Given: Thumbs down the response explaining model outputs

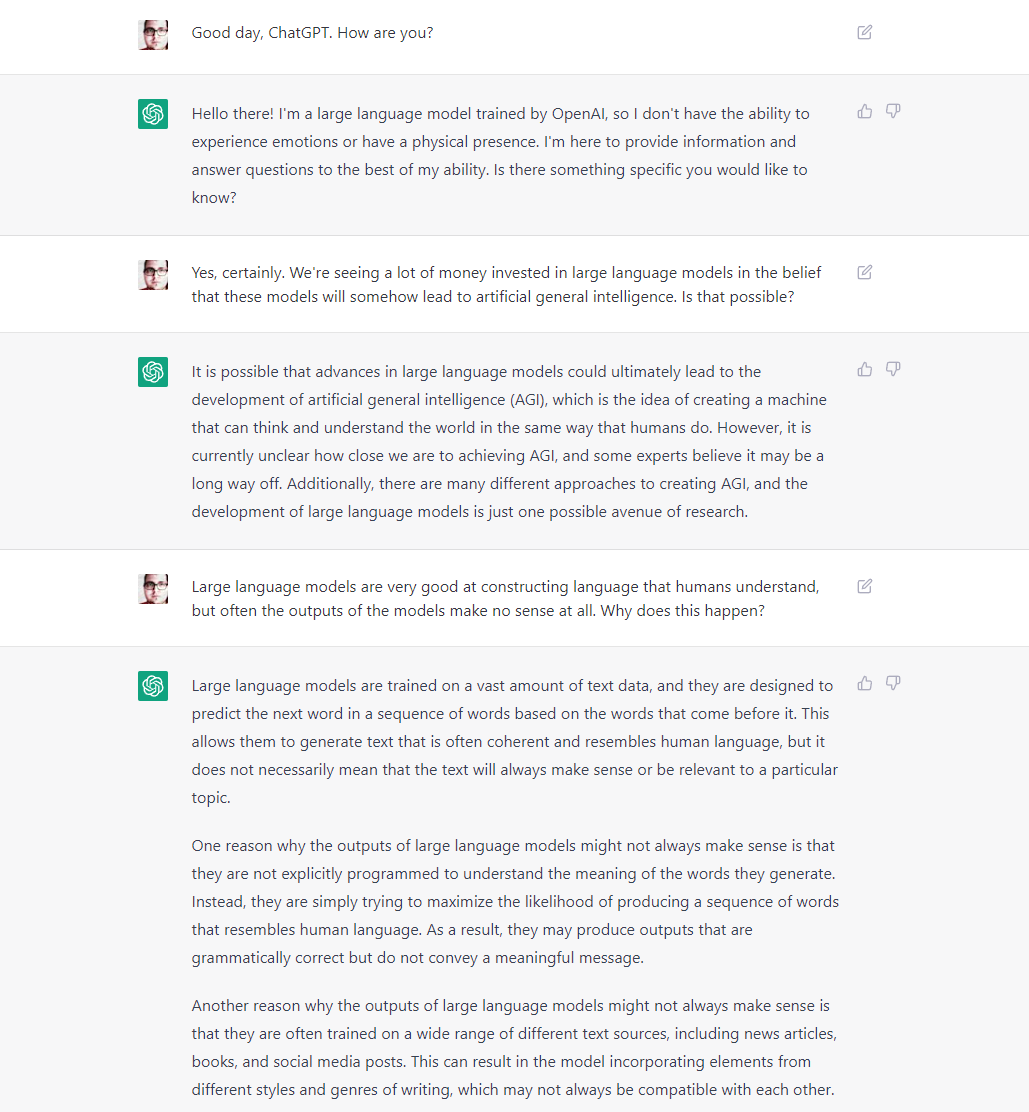Looking at the screenshot, I should pos(893,683).
